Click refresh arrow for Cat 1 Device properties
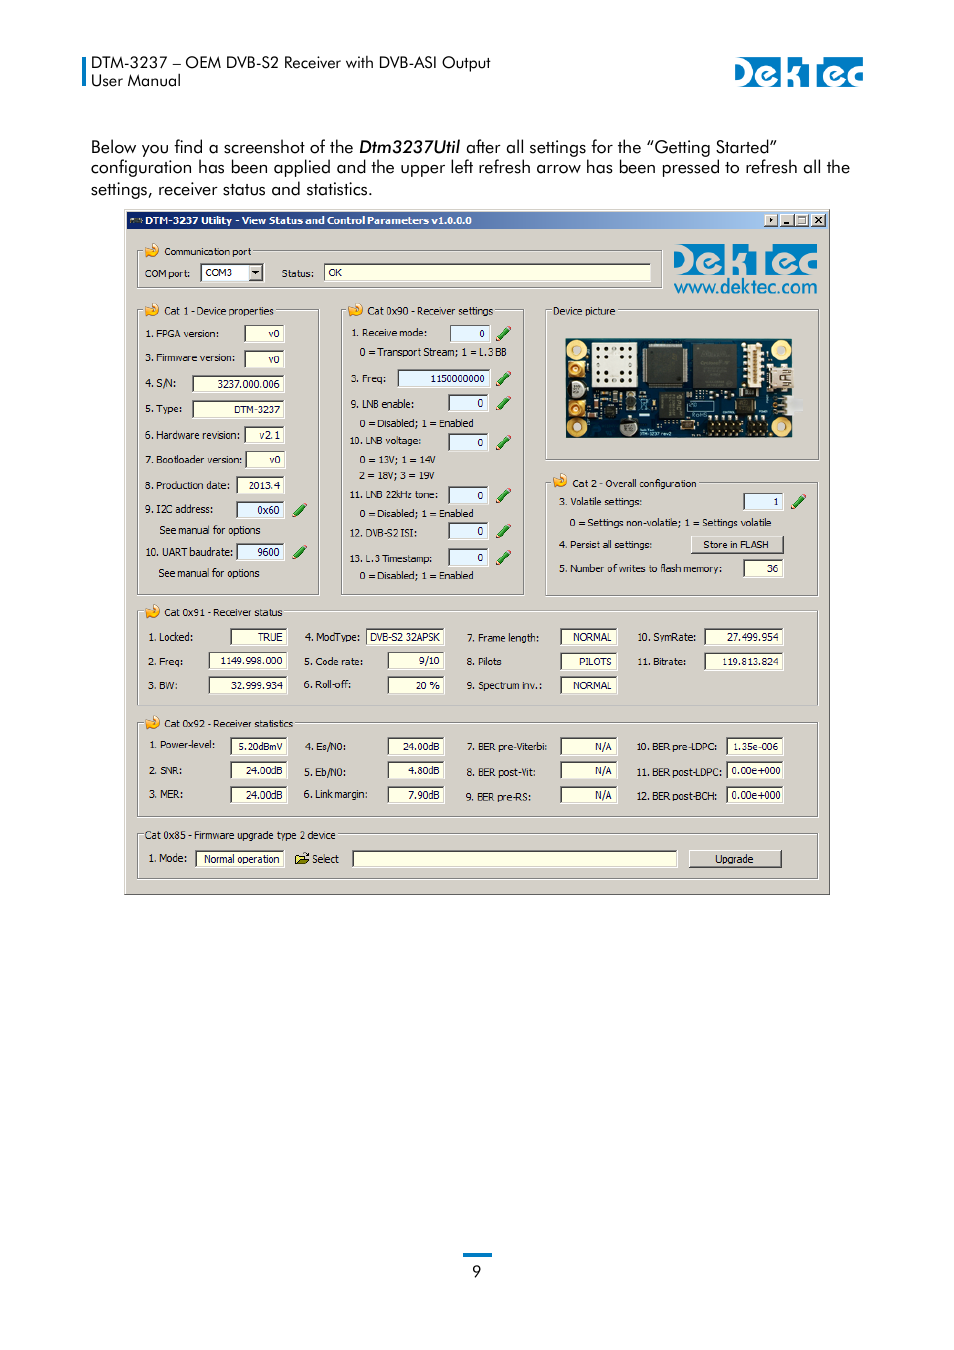The image size is (954, 1350). point(152,310)
